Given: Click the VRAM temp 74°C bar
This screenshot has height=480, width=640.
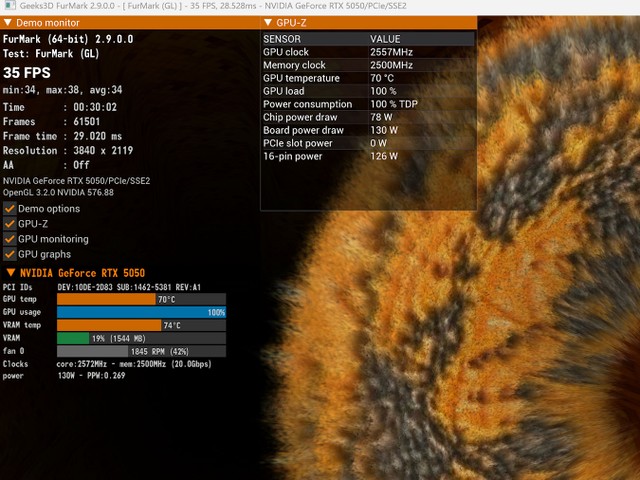Looking at the screenshot, I should pyautogui.click(x=141, y=325).
